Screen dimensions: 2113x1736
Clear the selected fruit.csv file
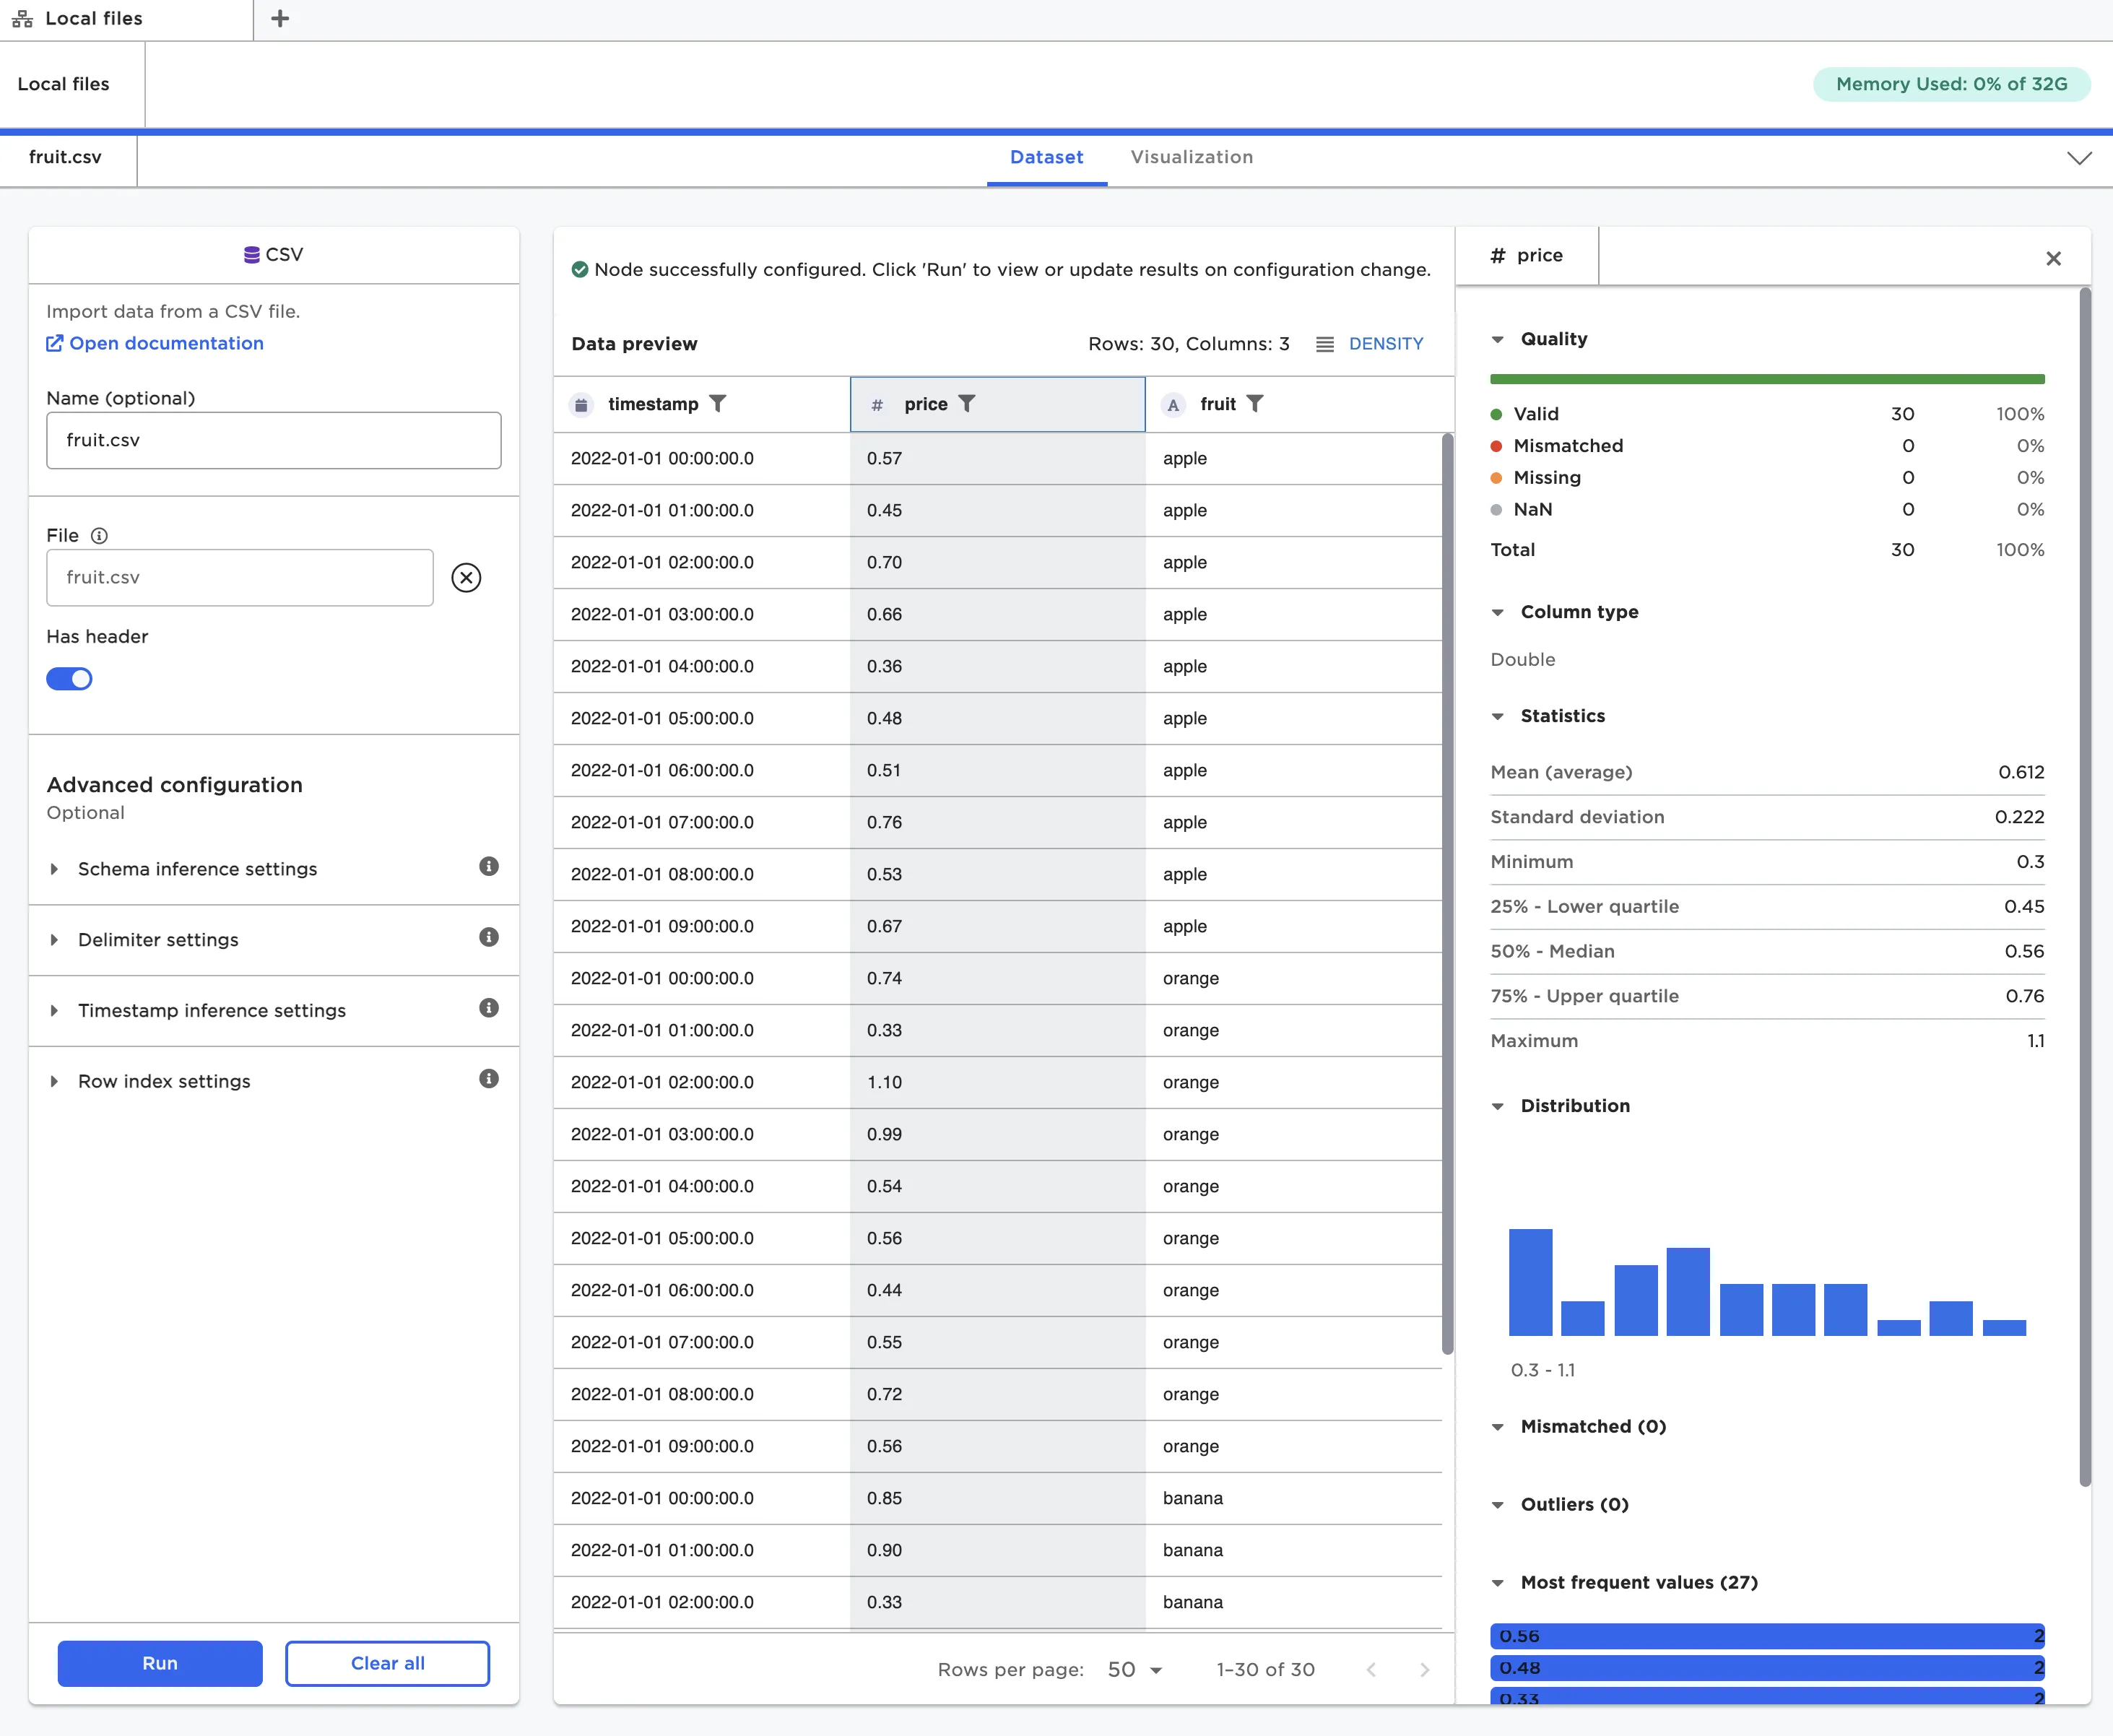point(466,577)
